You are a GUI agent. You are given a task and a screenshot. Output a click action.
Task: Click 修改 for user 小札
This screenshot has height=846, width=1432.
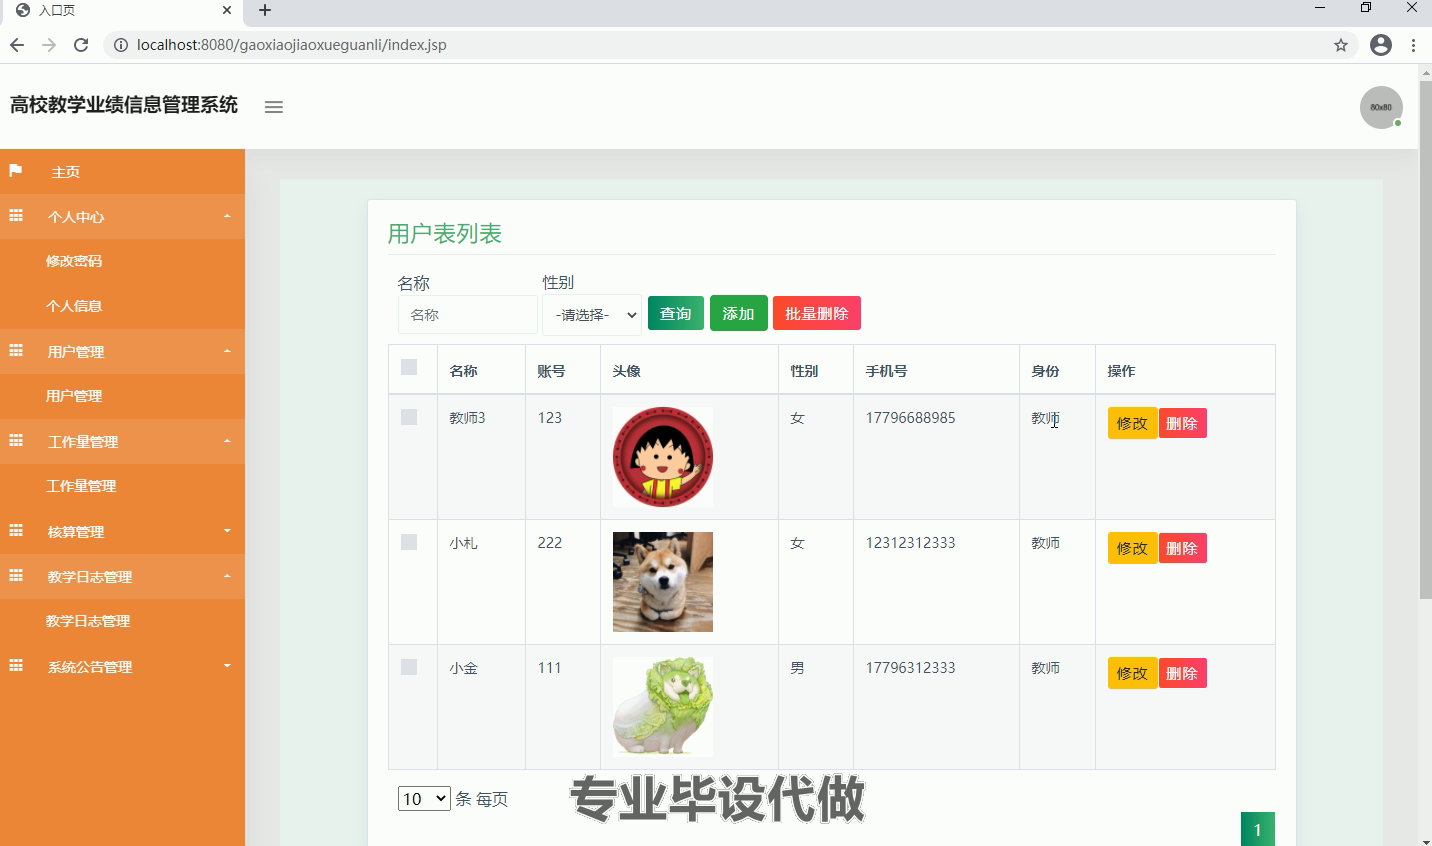click(1132, 548)
